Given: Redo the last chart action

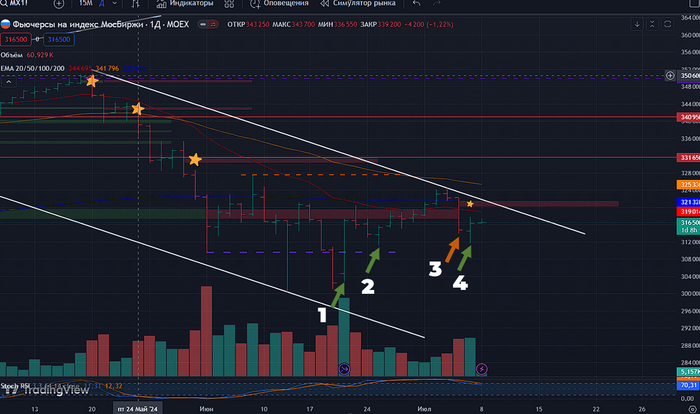Looking at the screenshot, I should (x=437, y=3).
